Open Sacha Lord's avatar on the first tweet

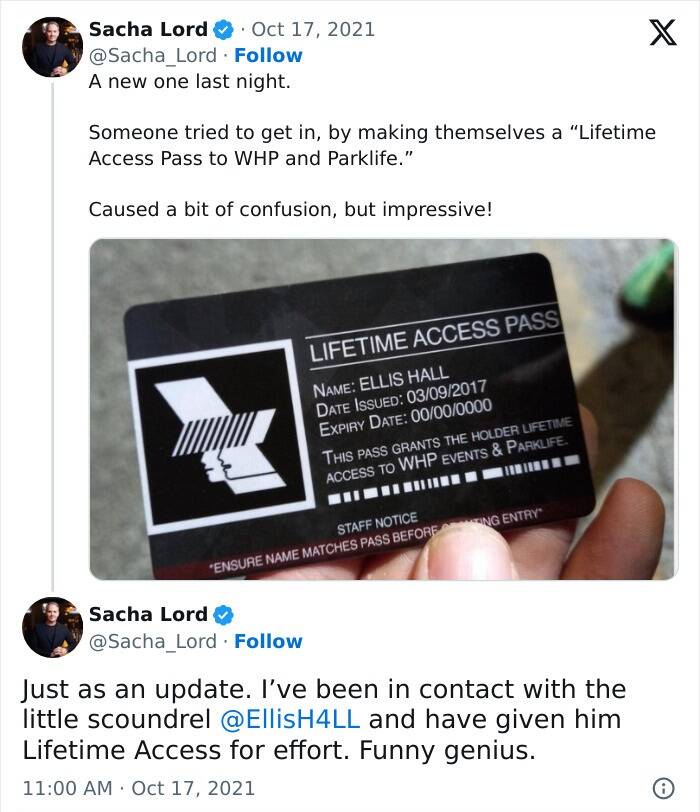click(52, 47)
